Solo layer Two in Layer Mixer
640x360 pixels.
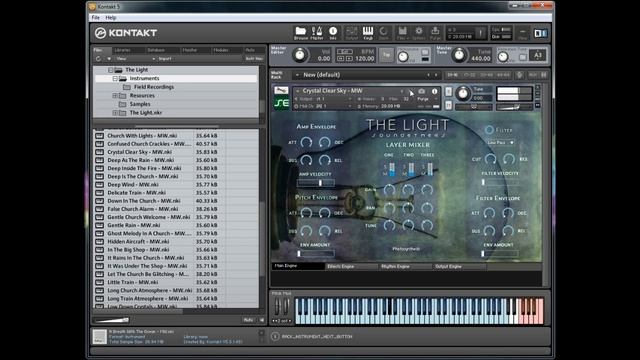[404, 167]
